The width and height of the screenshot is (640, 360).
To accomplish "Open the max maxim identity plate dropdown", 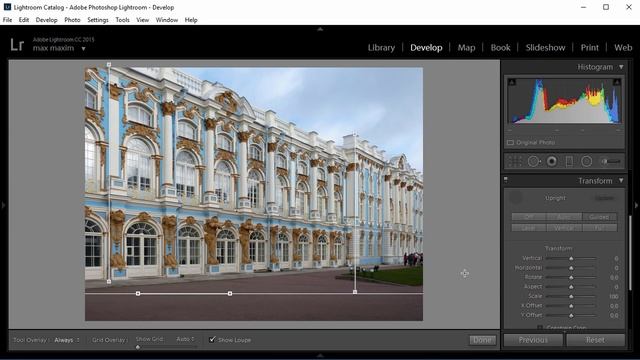I will 83,49.
